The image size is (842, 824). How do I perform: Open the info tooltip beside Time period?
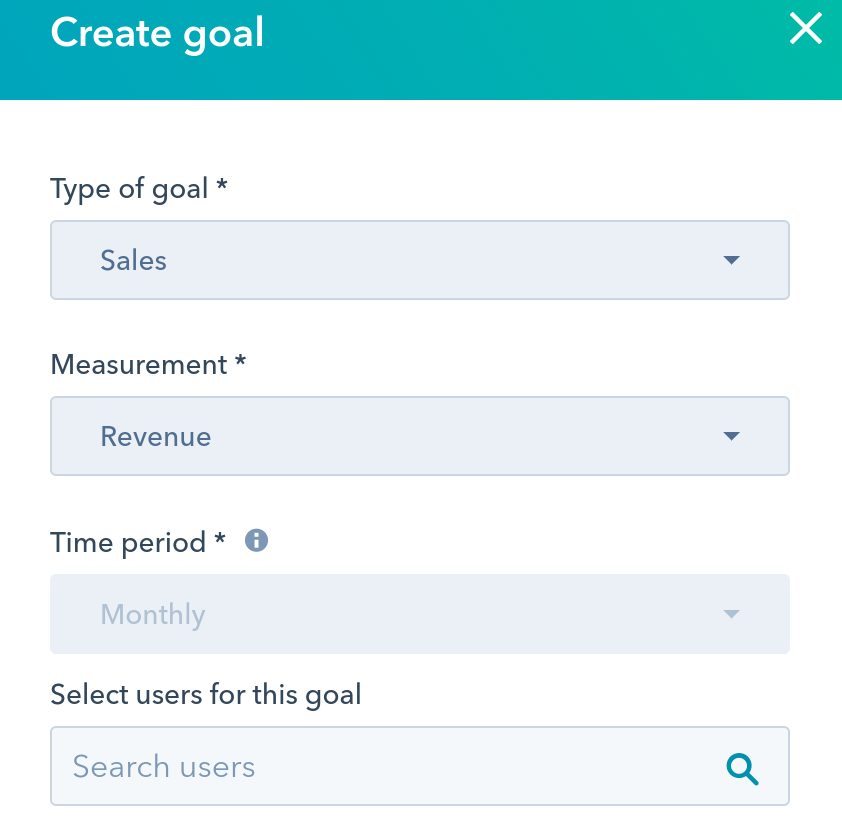[256, 541]
